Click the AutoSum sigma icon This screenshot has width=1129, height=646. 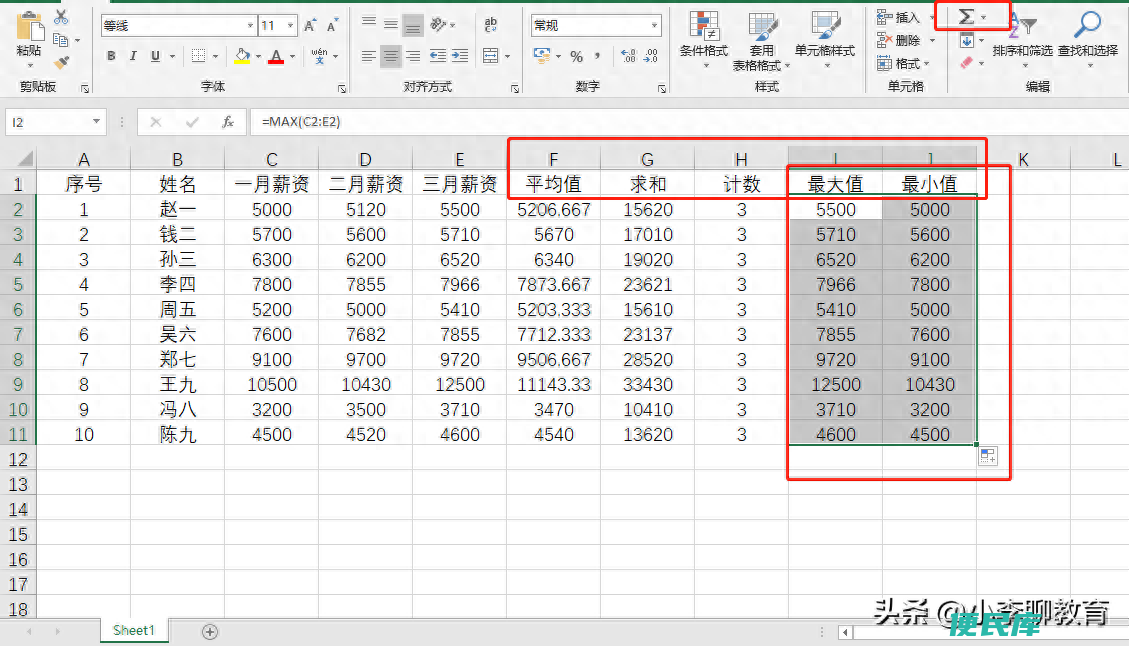966,16
